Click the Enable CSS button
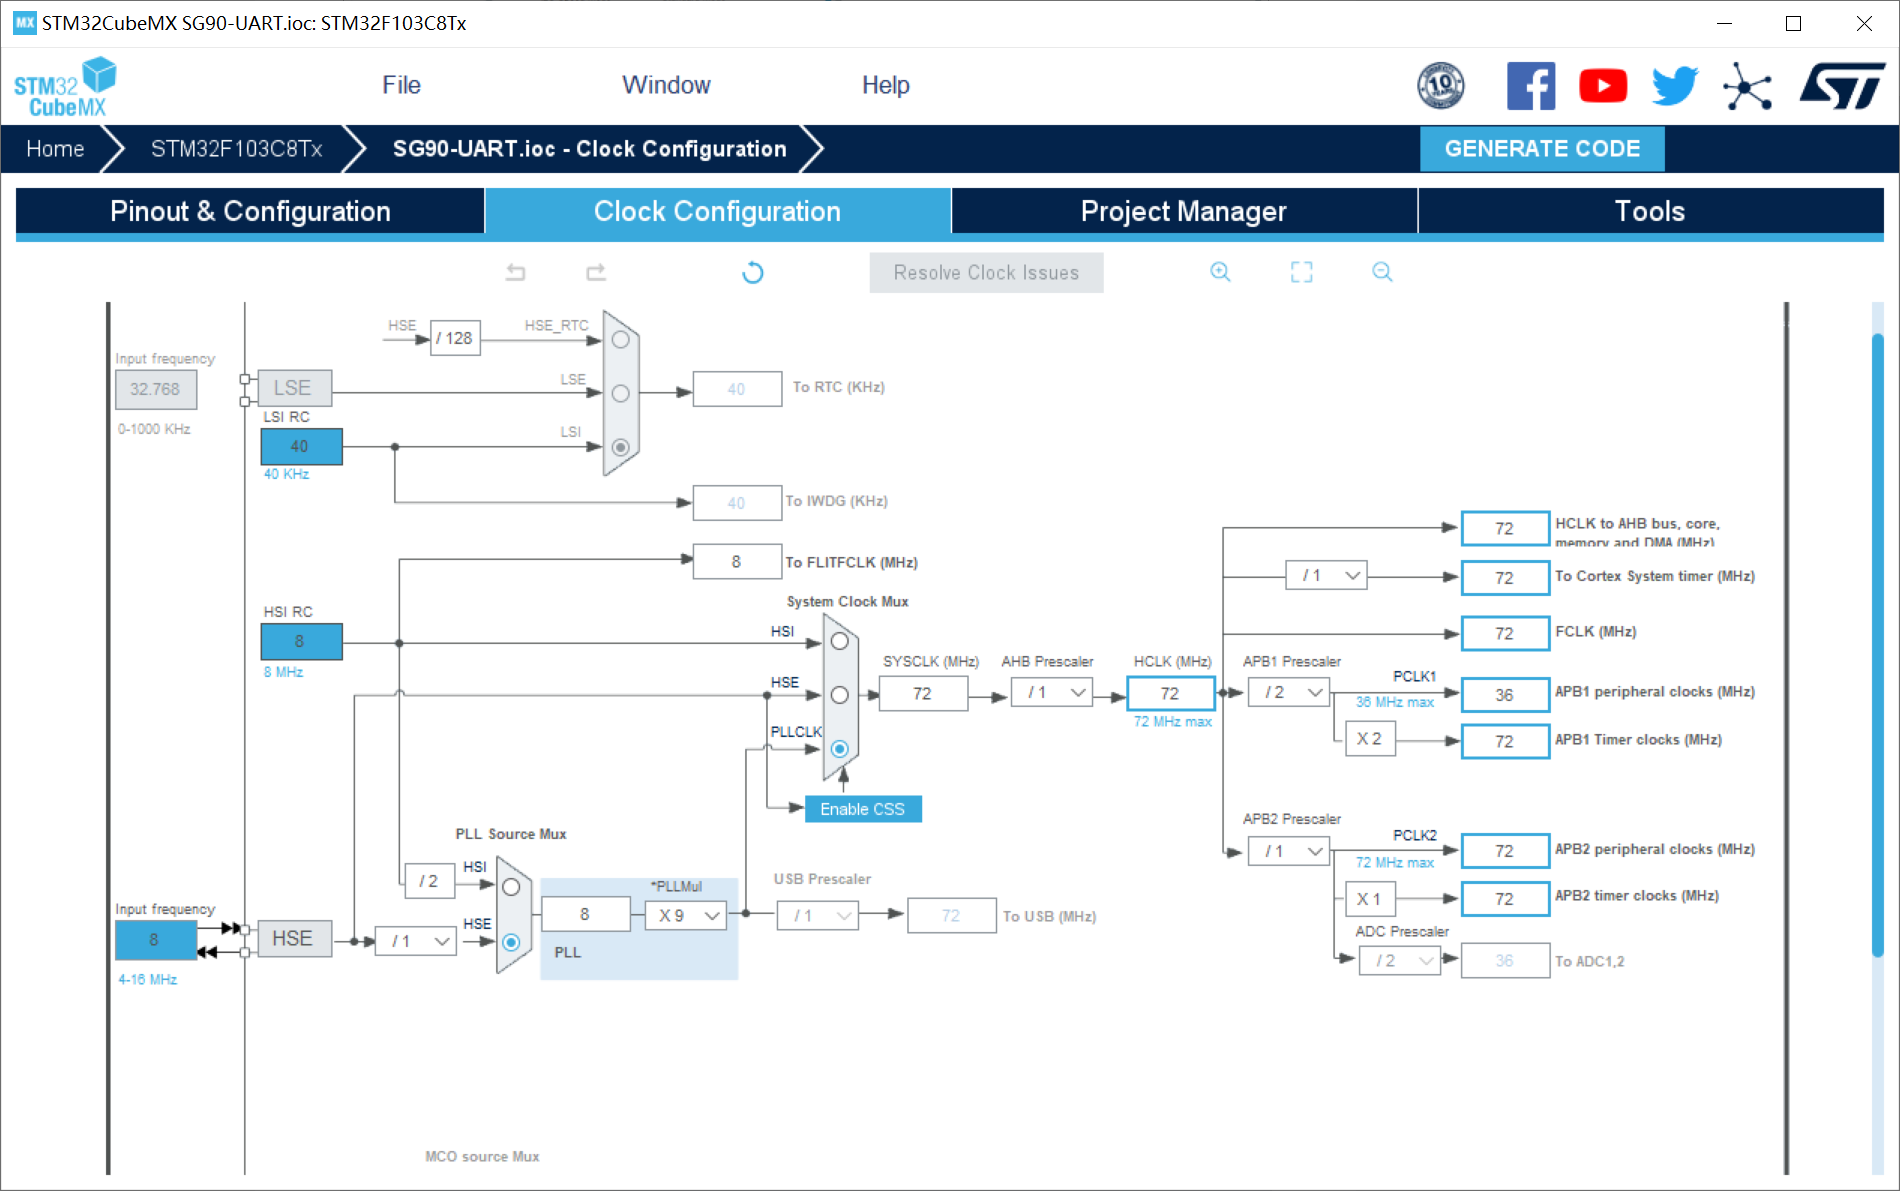Screen dimensions: 1900x1191 tap(862, 809)
